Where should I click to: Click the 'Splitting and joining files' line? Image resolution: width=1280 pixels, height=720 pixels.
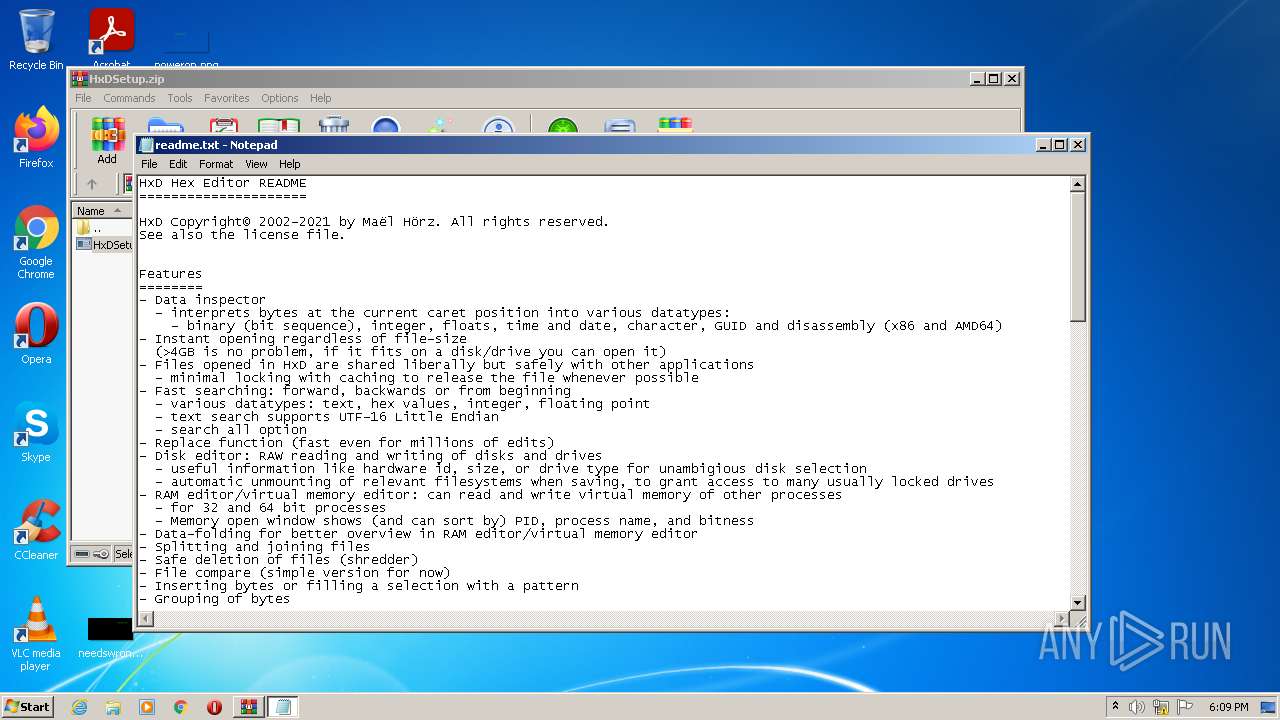point(255,547)
